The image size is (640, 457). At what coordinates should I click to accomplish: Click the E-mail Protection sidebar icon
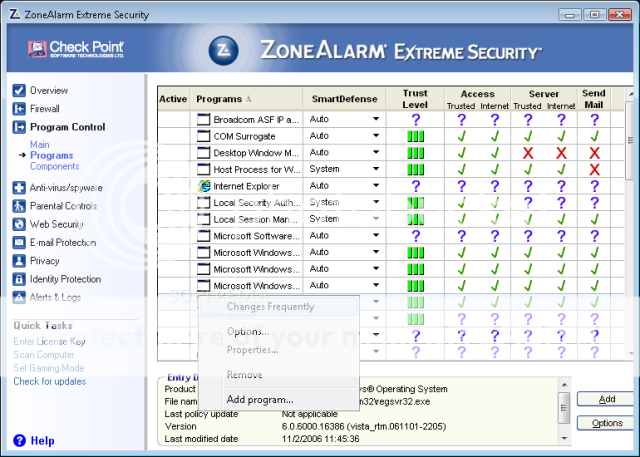(x=19, y=242)
